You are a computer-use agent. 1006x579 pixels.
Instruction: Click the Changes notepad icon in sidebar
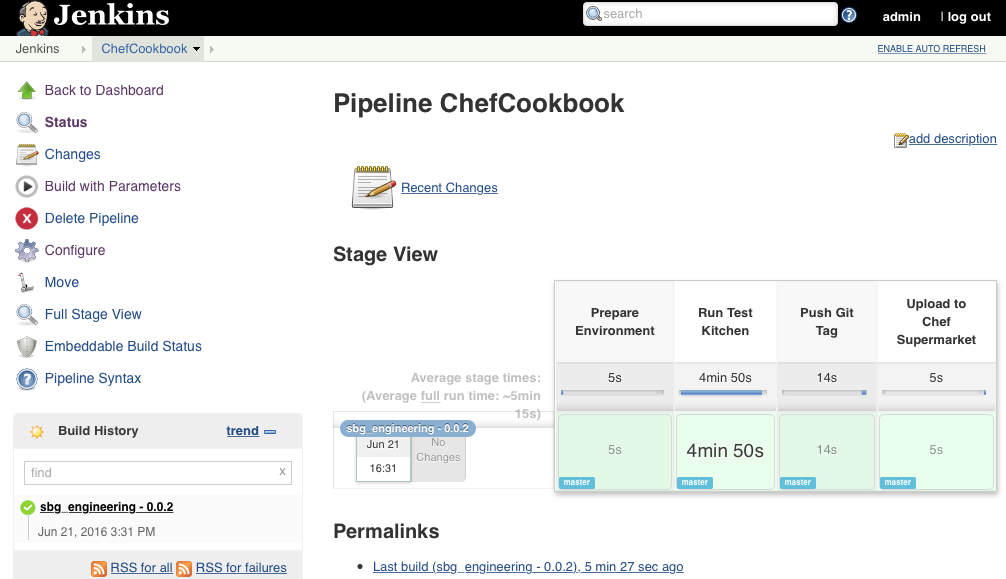pyautogui.click(x=26, y=154)
